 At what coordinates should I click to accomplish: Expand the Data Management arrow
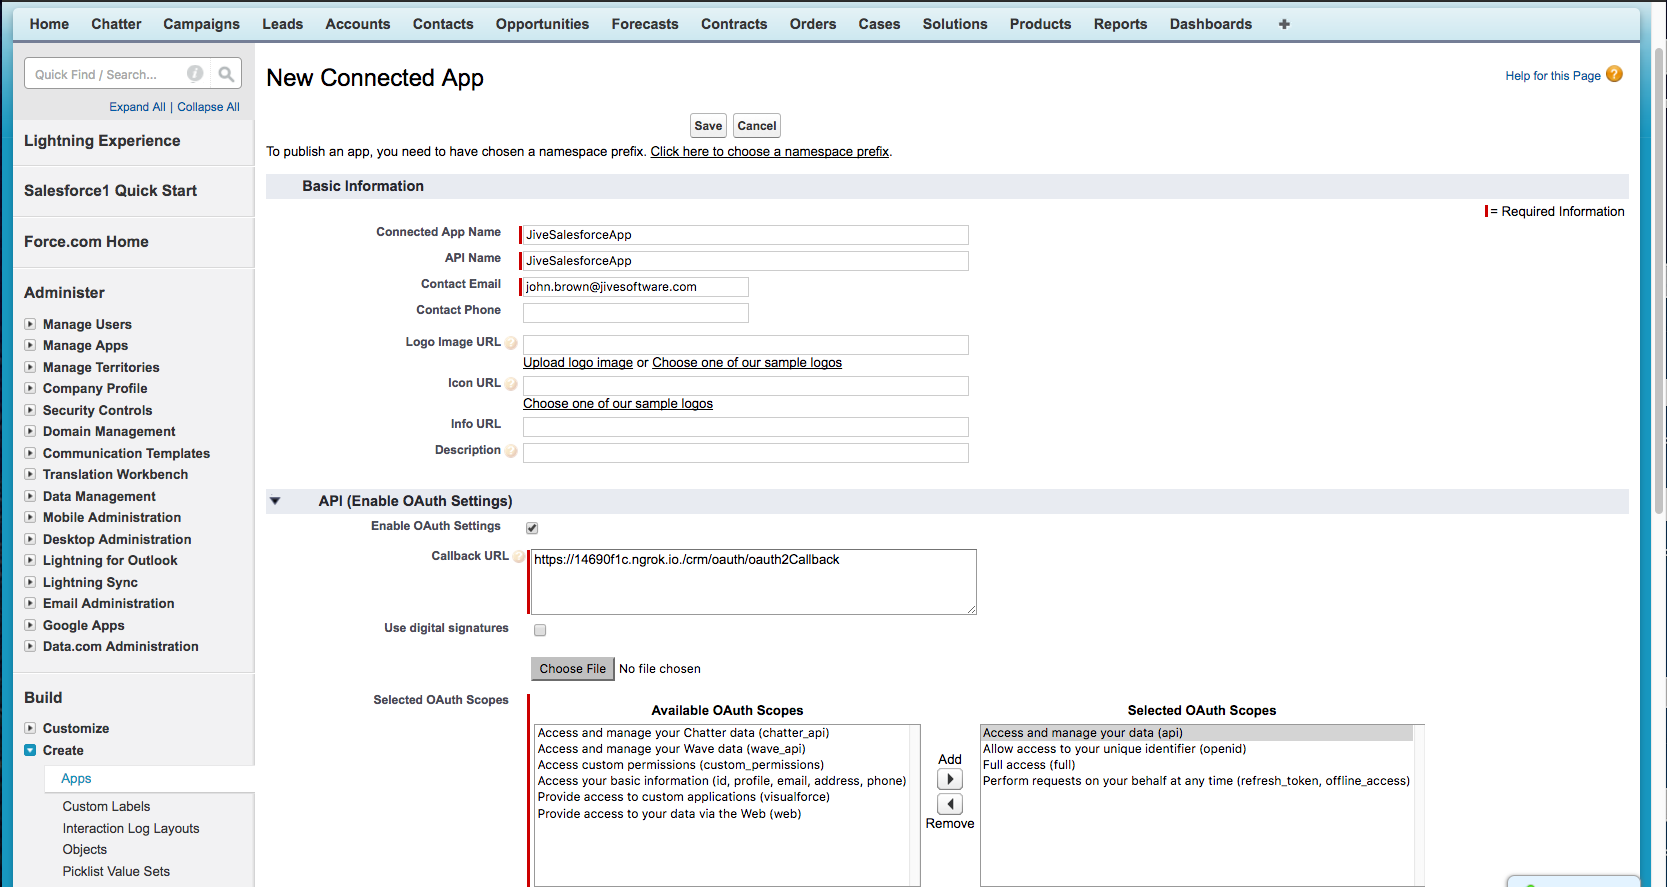point(30,496)
